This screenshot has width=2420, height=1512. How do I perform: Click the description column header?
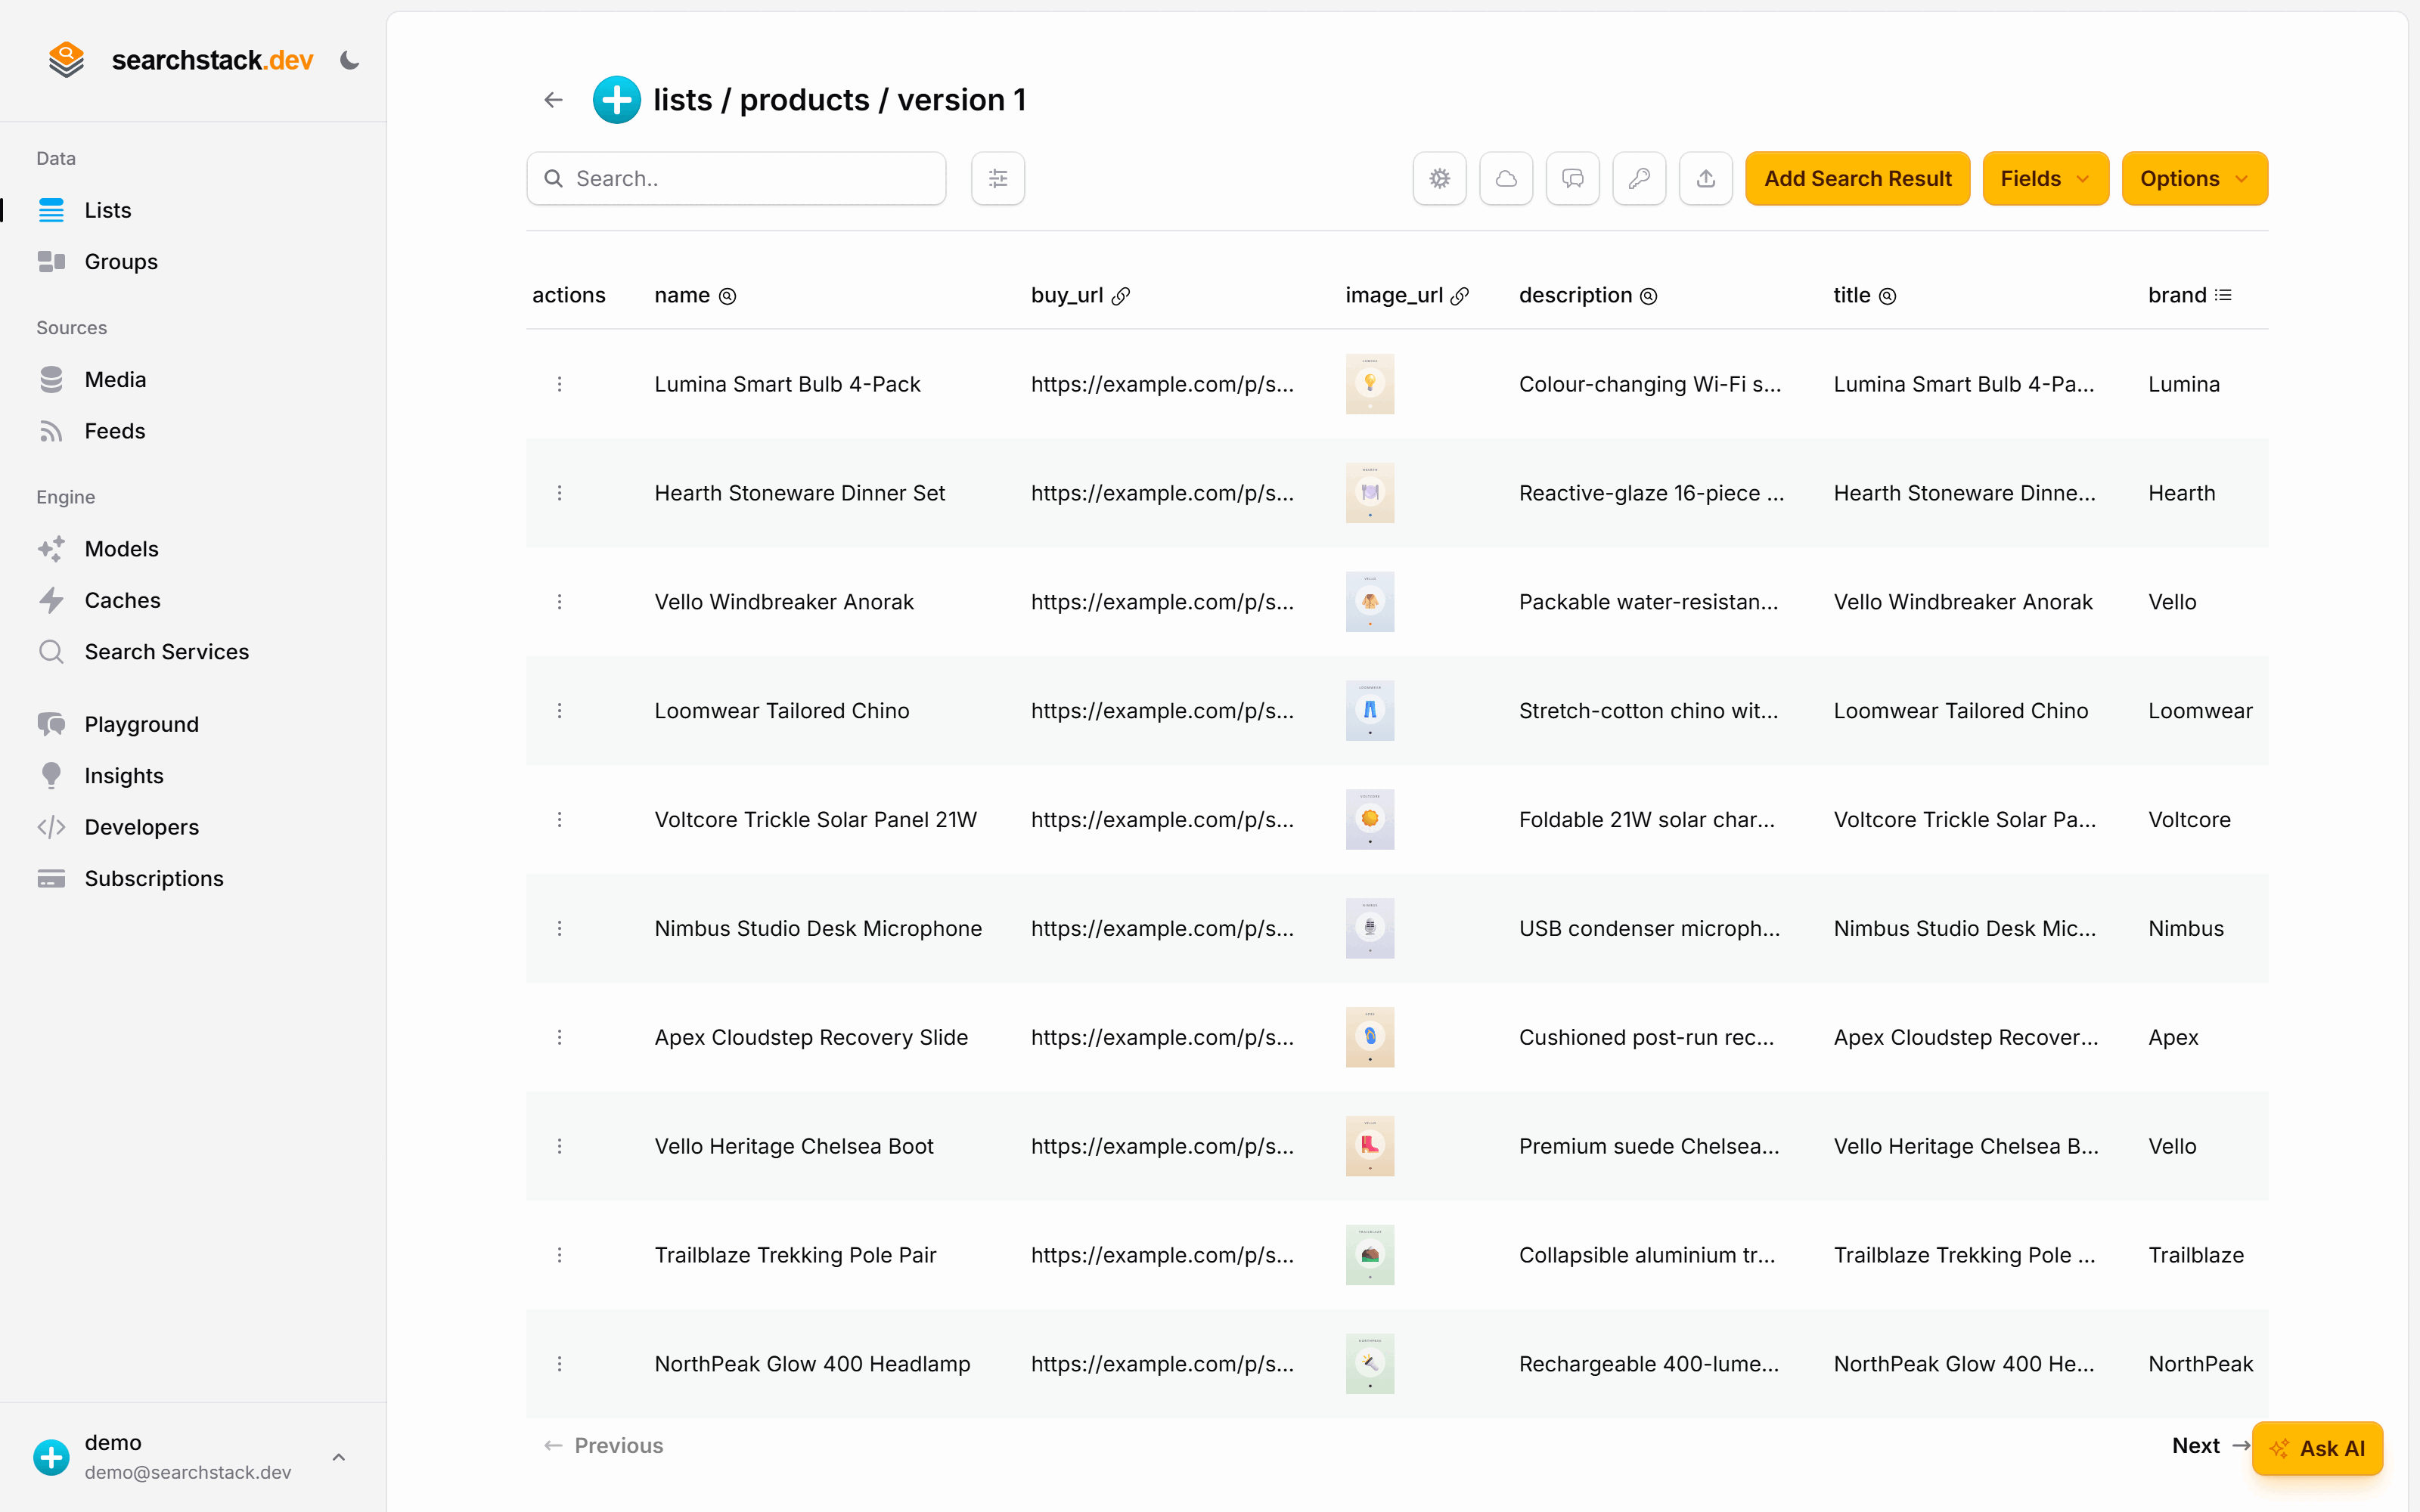[x=1588, y=295]
